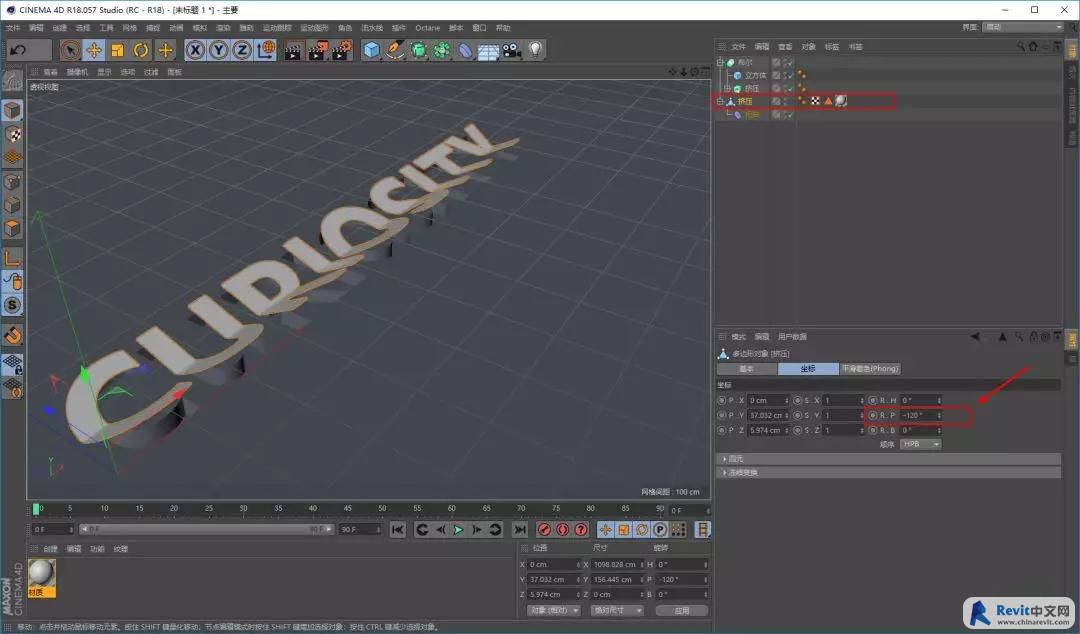Switch to the Phong tab
The image size is (1080, 634).
point(870,369)
